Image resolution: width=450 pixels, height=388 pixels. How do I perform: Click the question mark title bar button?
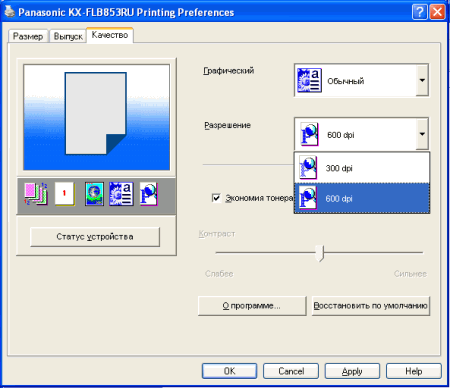(420, 12)
